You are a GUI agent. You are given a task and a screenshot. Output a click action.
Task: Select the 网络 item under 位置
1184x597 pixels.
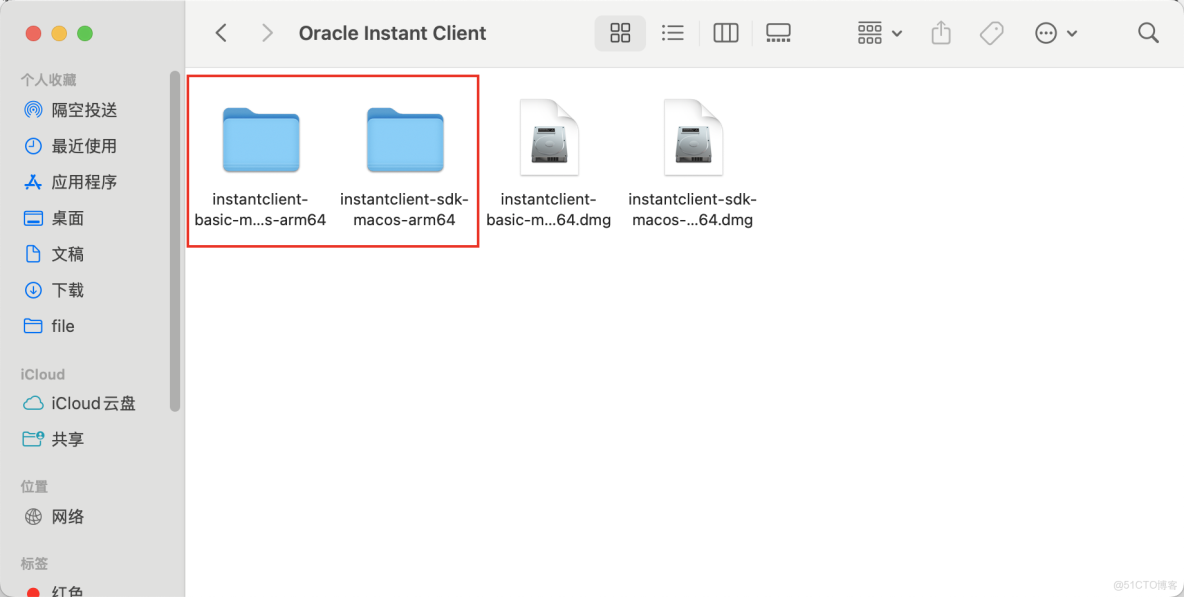(62, 517)
